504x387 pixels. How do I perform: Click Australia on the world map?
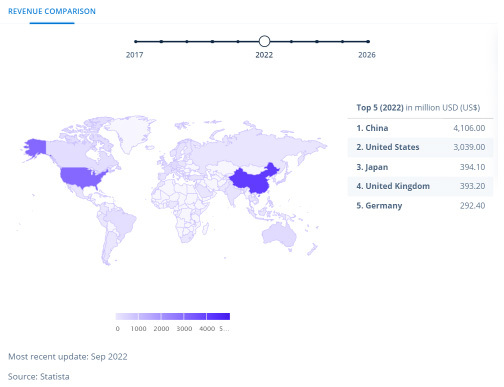point(279,234)
